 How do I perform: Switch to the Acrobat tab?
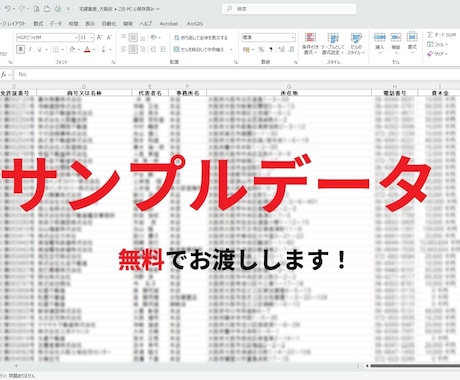coord(169,23)
